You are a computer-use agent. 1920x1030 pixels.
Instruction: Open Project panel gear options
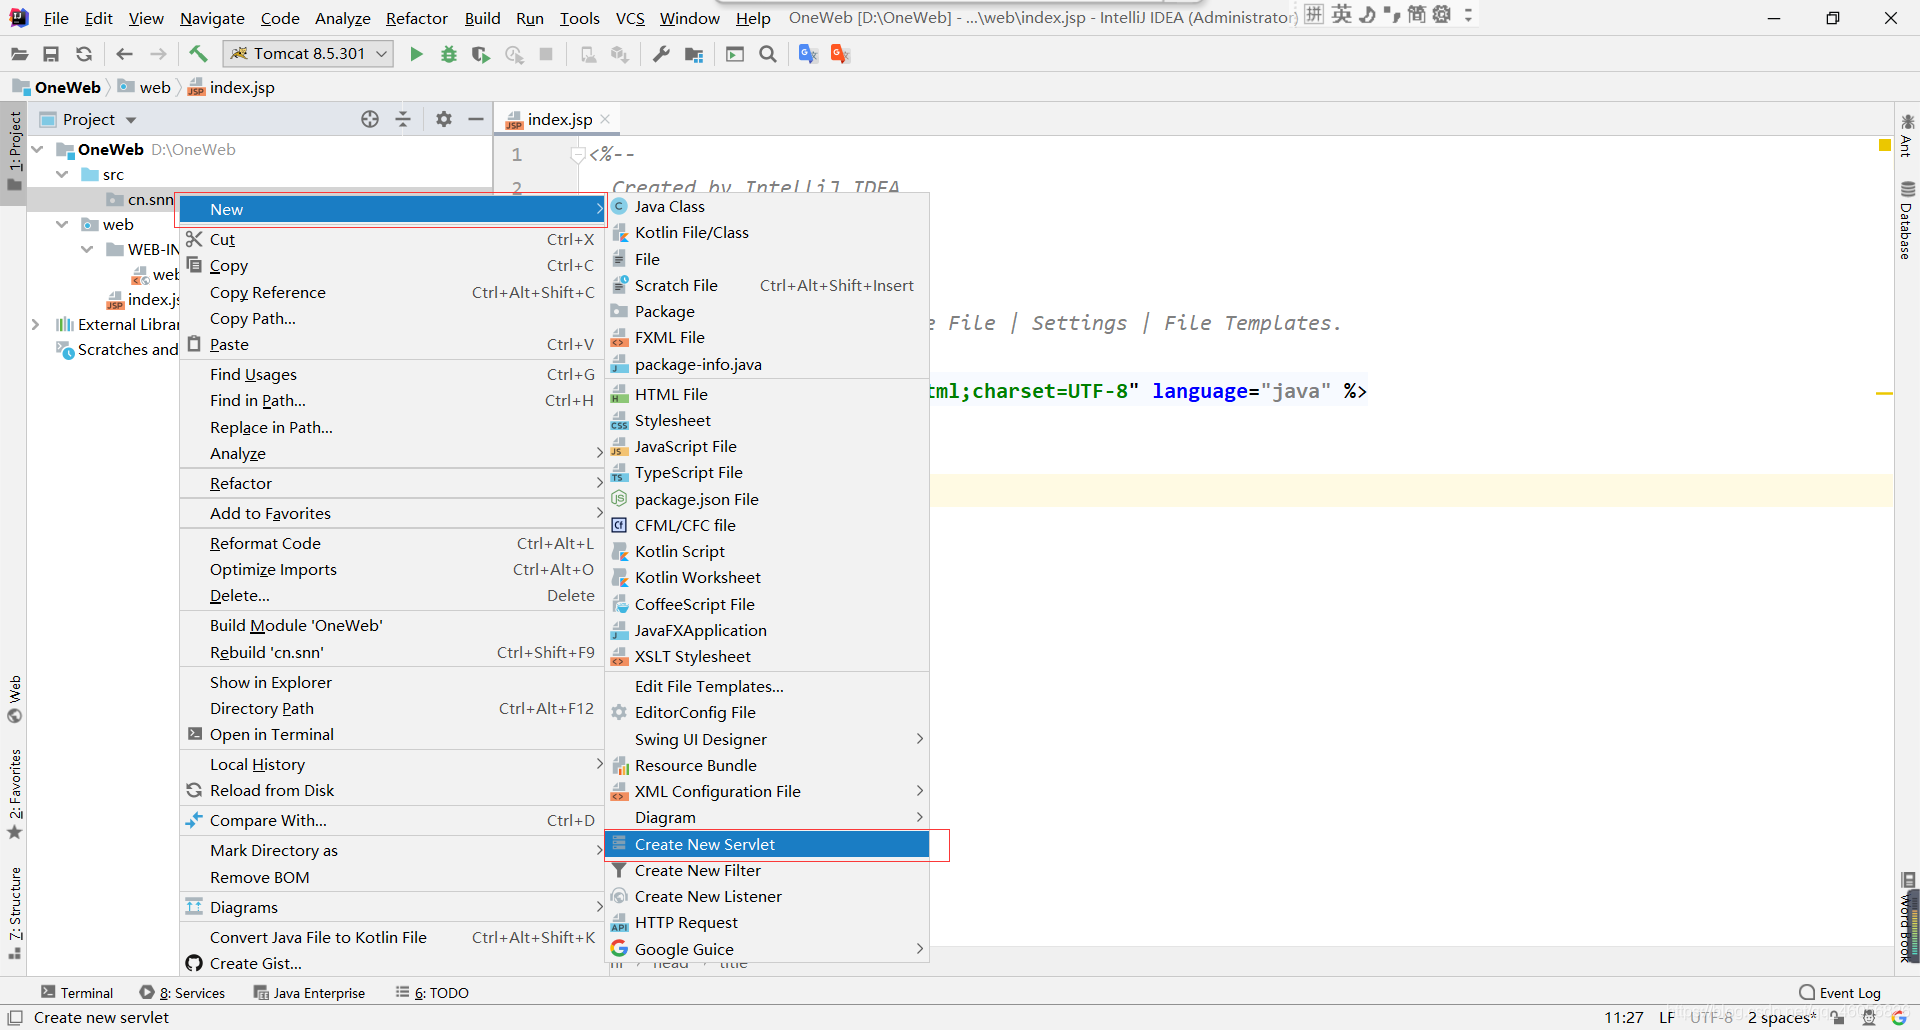point(444,119)
